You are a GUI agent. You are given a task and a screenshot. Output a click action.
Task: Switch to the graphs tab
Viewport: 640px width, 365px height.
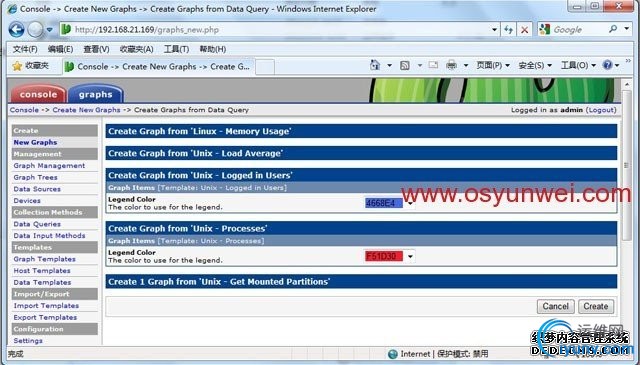96,94
